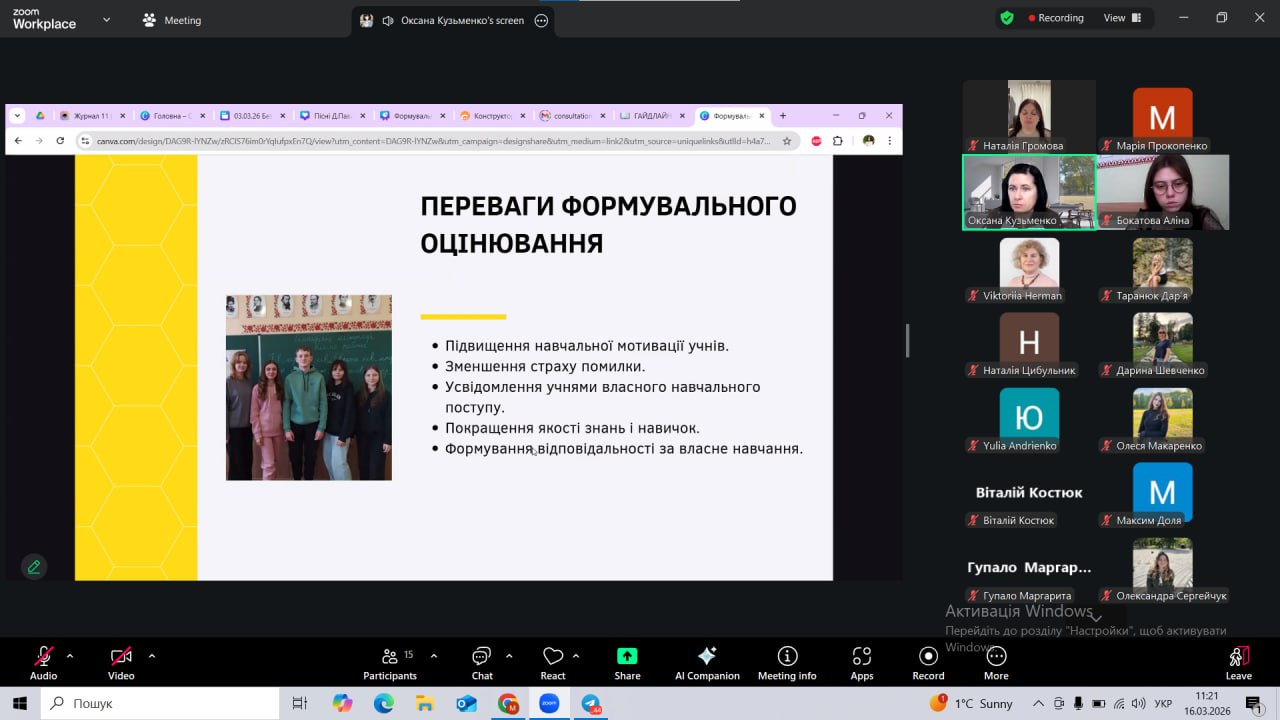Open screen share options ellipsis menu
The width and height of the screenshot is (1280, 720).
[x=542, y=20]
